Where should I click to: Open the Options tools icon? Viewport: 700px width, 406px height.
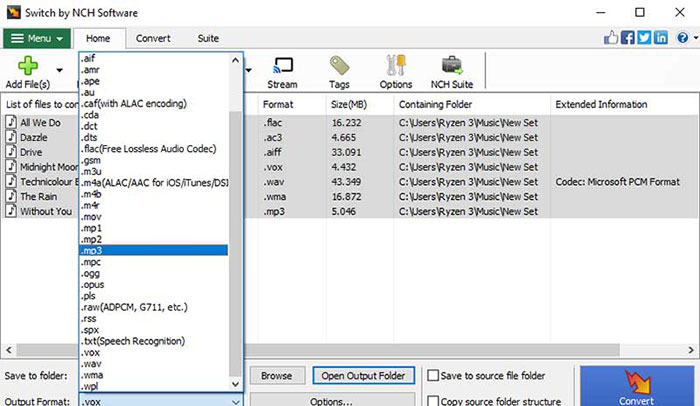click(396, 66)
